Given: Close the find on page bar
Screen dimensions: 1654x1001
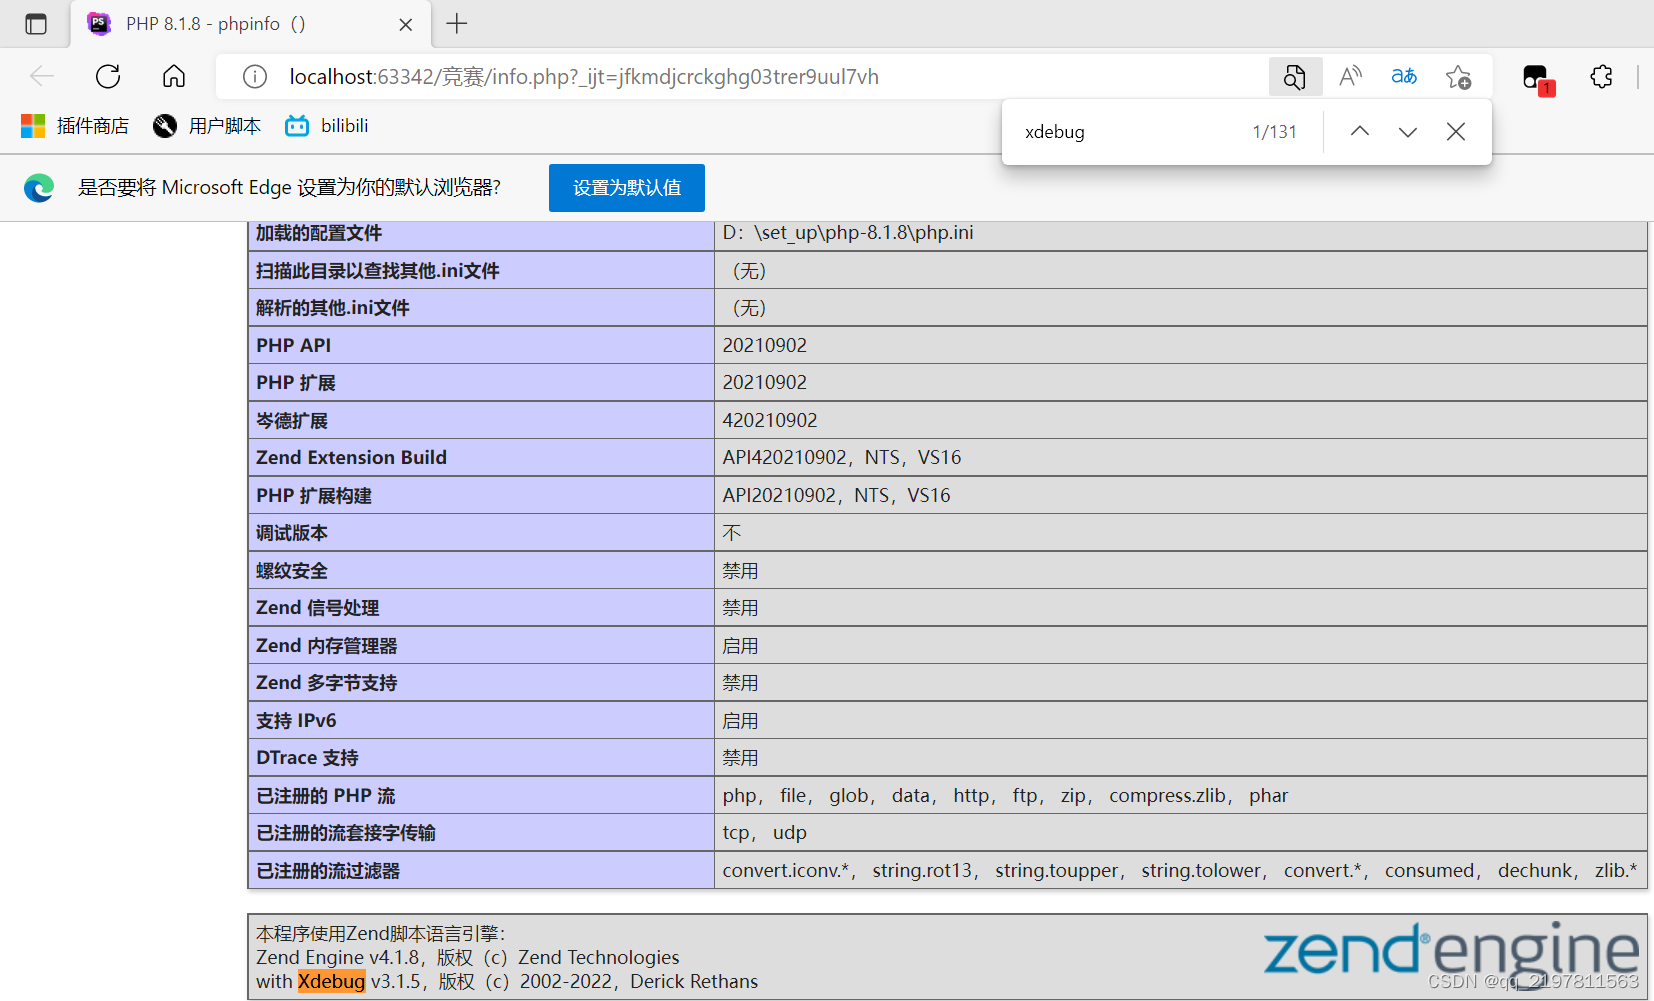Looking at the screenshot, I should pos(1456,131).
